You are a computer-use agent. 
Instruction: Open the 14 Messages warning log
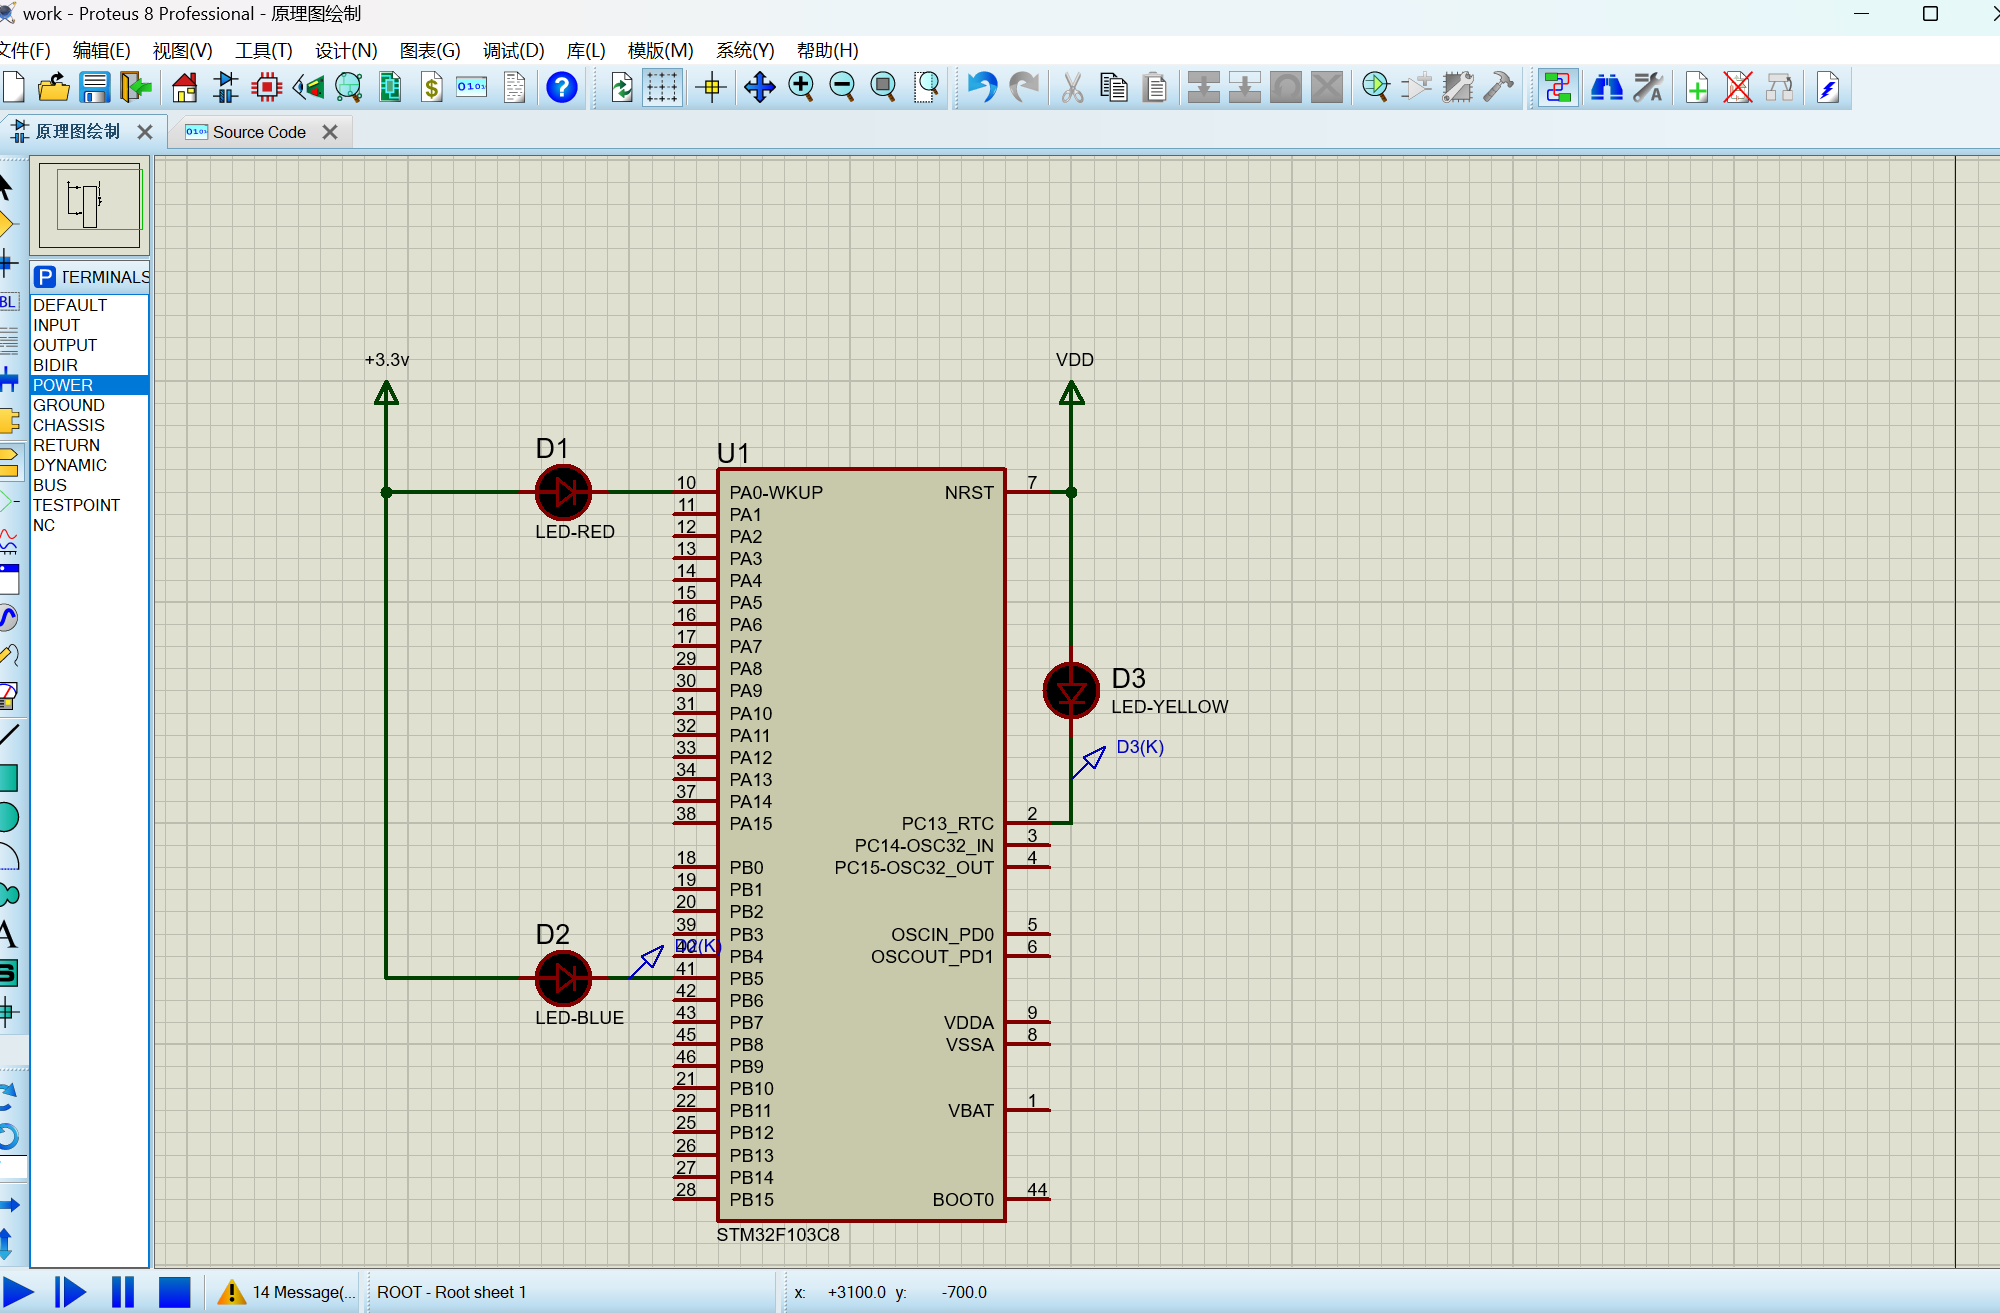(287, 1292)
